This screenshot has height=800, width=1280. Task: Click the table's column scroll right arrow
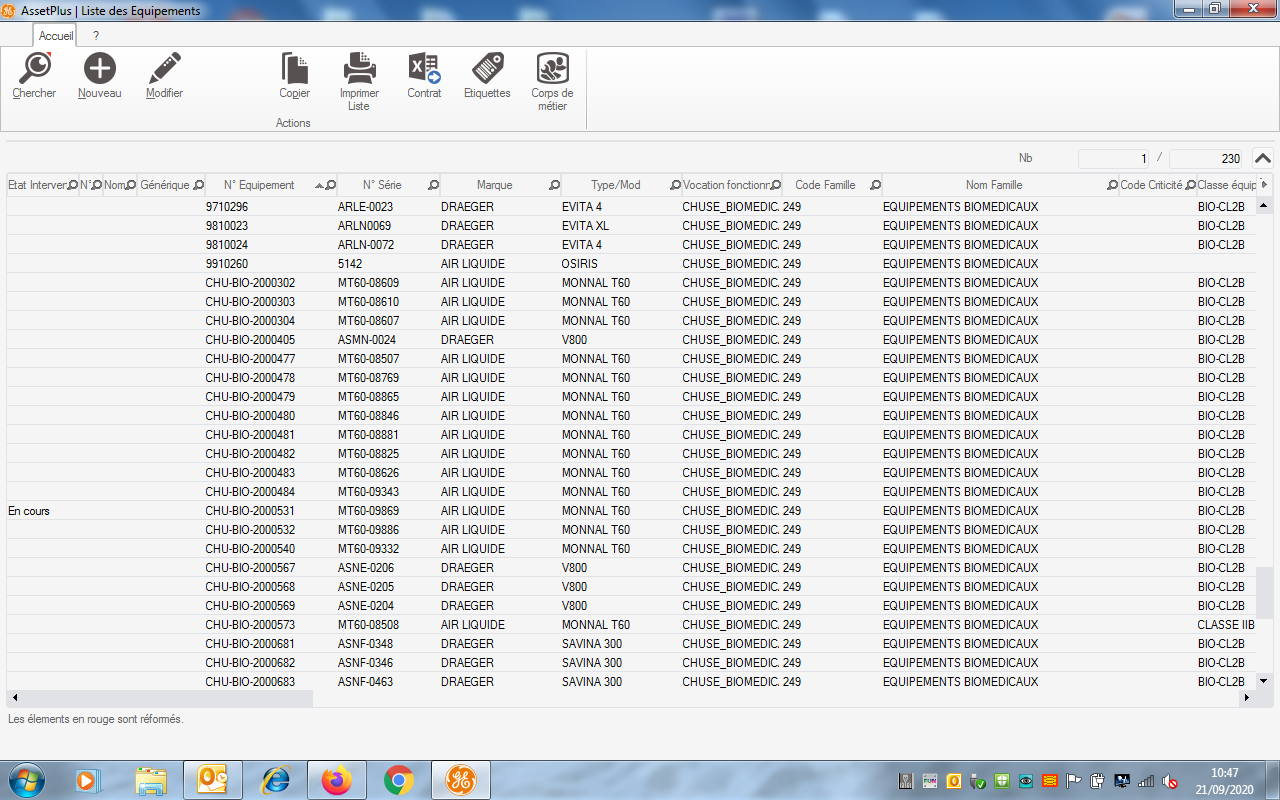coord(1264,185)
